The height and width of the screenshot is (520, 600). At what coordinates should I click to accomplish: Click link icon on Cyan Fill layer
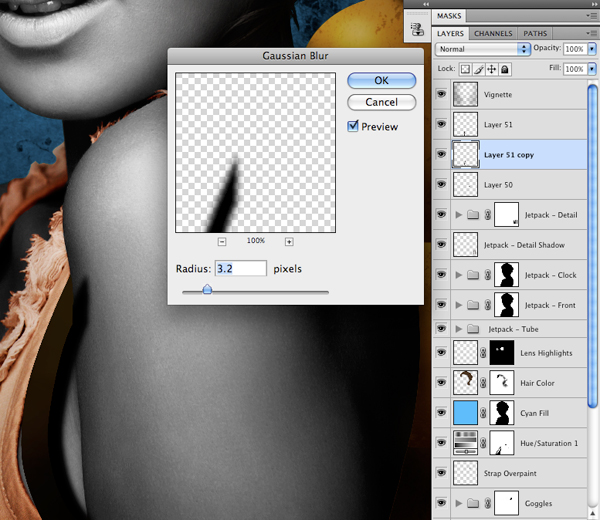pyautogui.click(x=483, y=413)
